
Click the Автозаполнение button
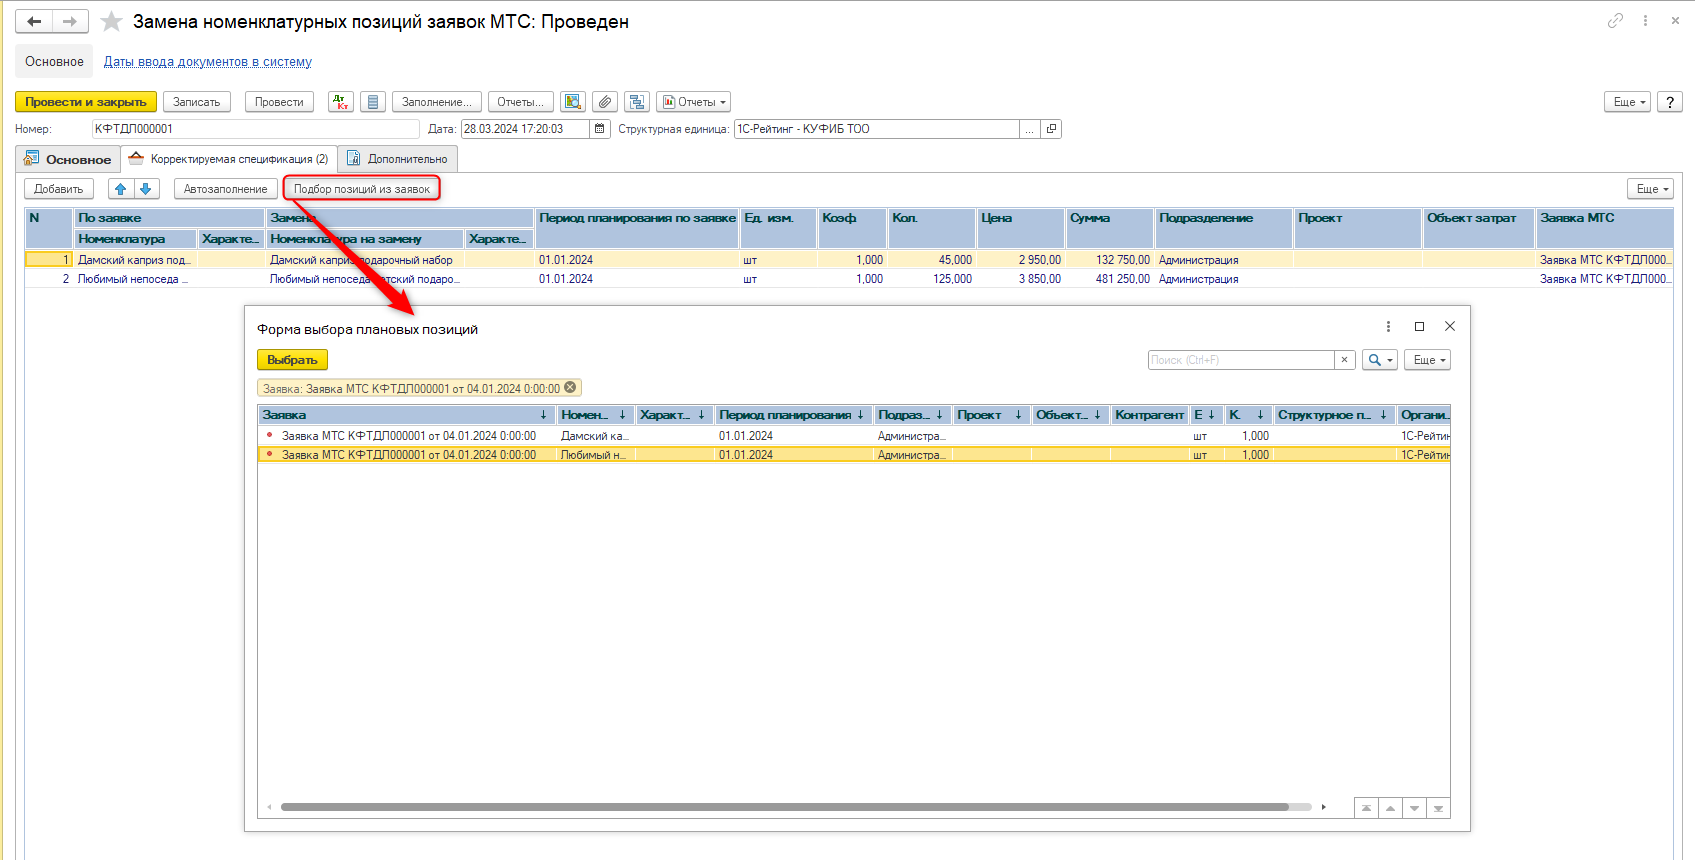pos(226,189)
